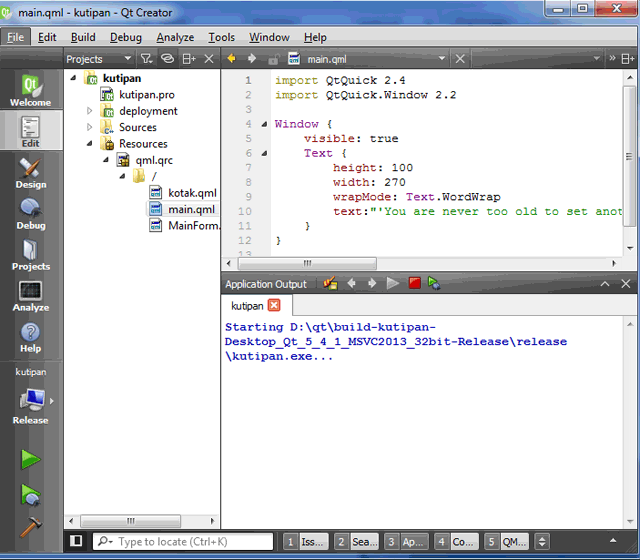Open the Debug menu
This screenshot has height=560, width=640.
click(x=126, y=37)
